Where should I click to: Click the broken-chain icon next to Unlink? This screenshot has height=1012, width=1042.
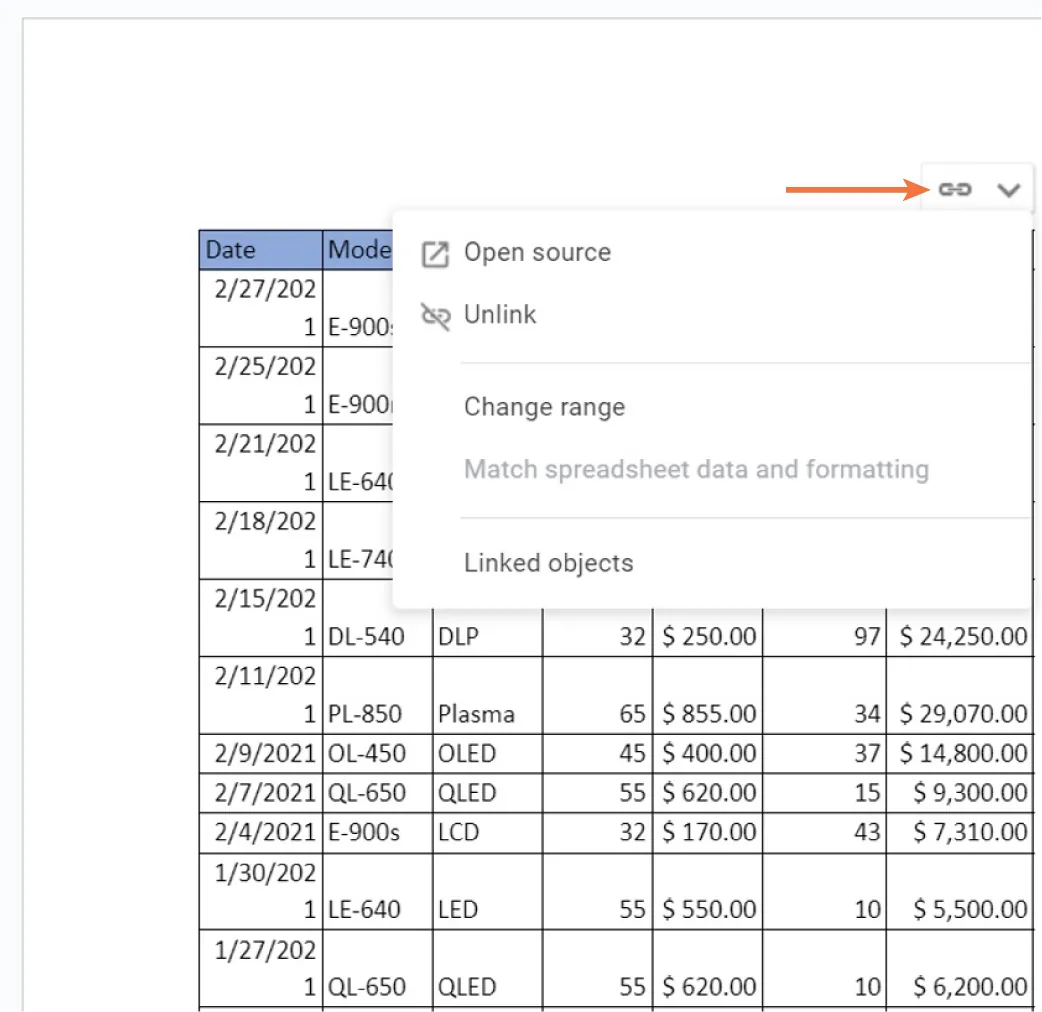tap(434, 316)
